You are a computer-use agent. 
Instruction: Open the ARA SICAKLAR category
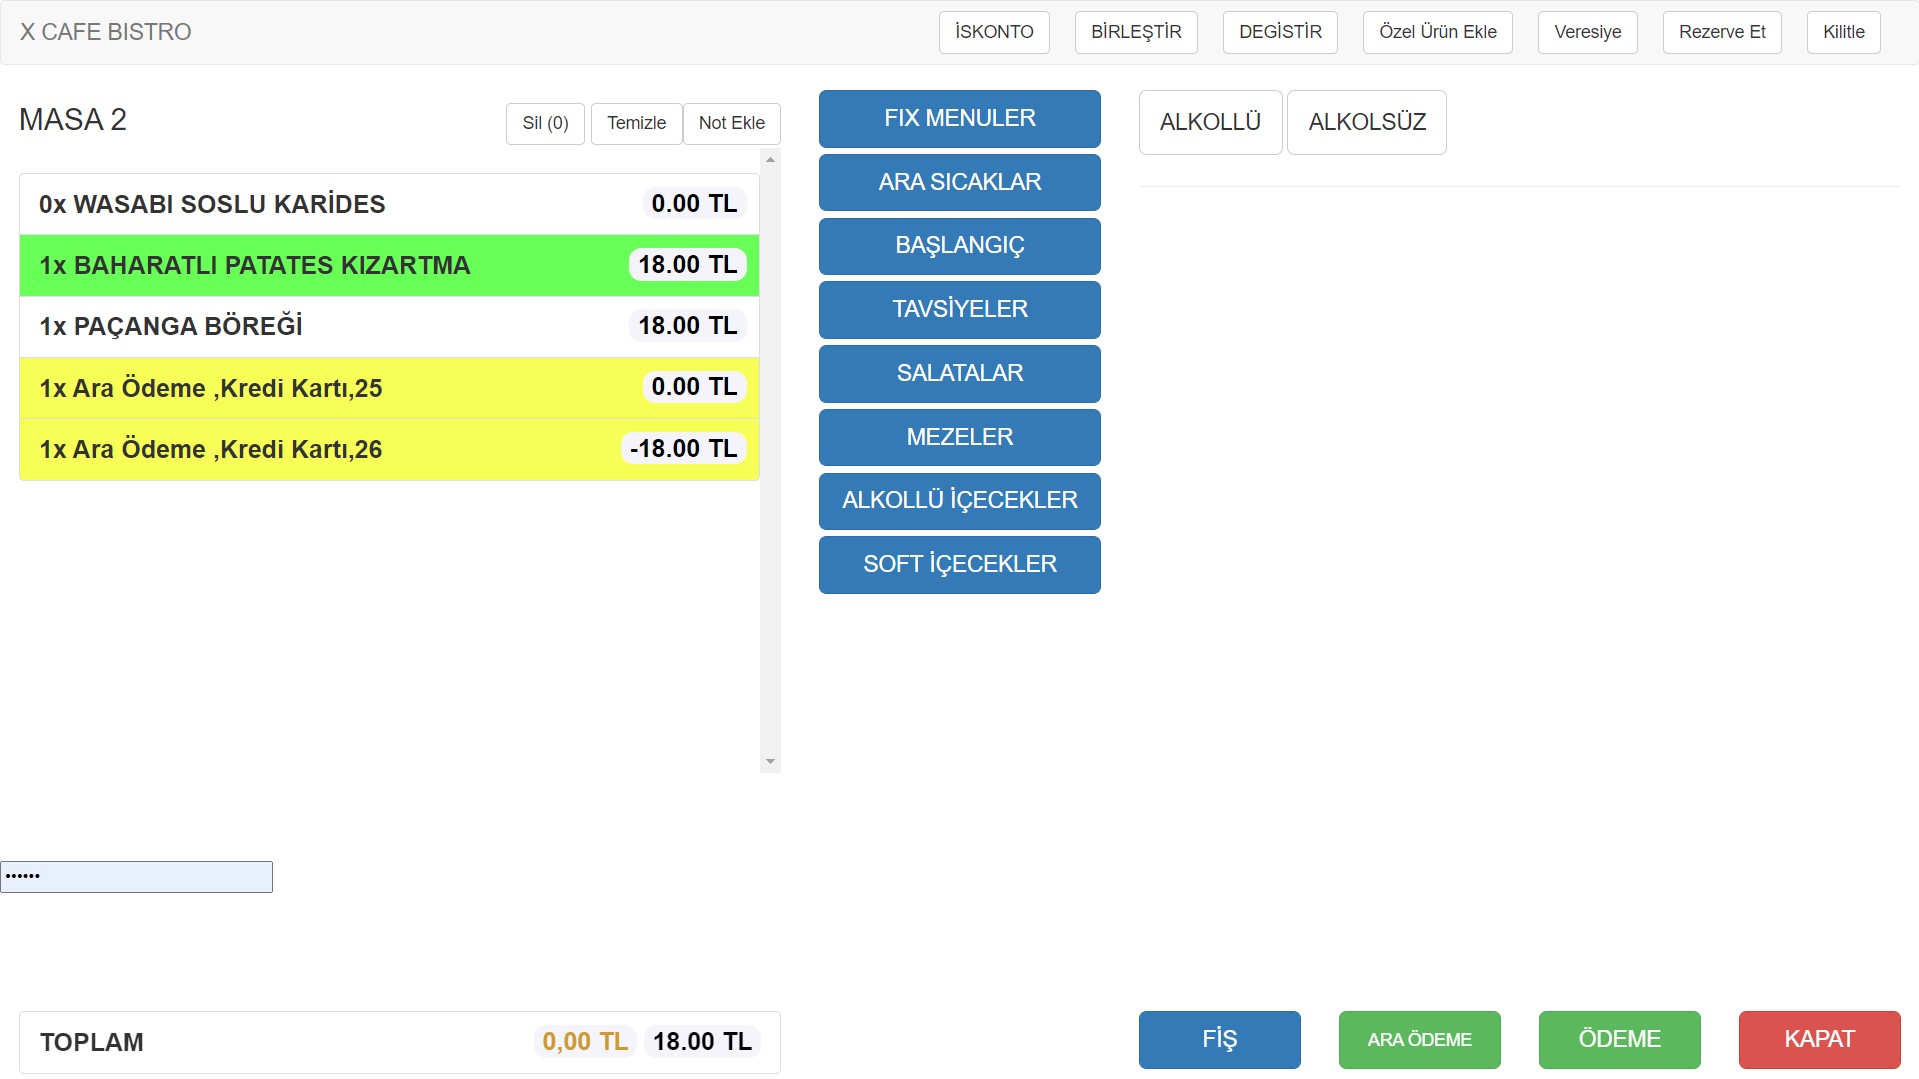959,182
